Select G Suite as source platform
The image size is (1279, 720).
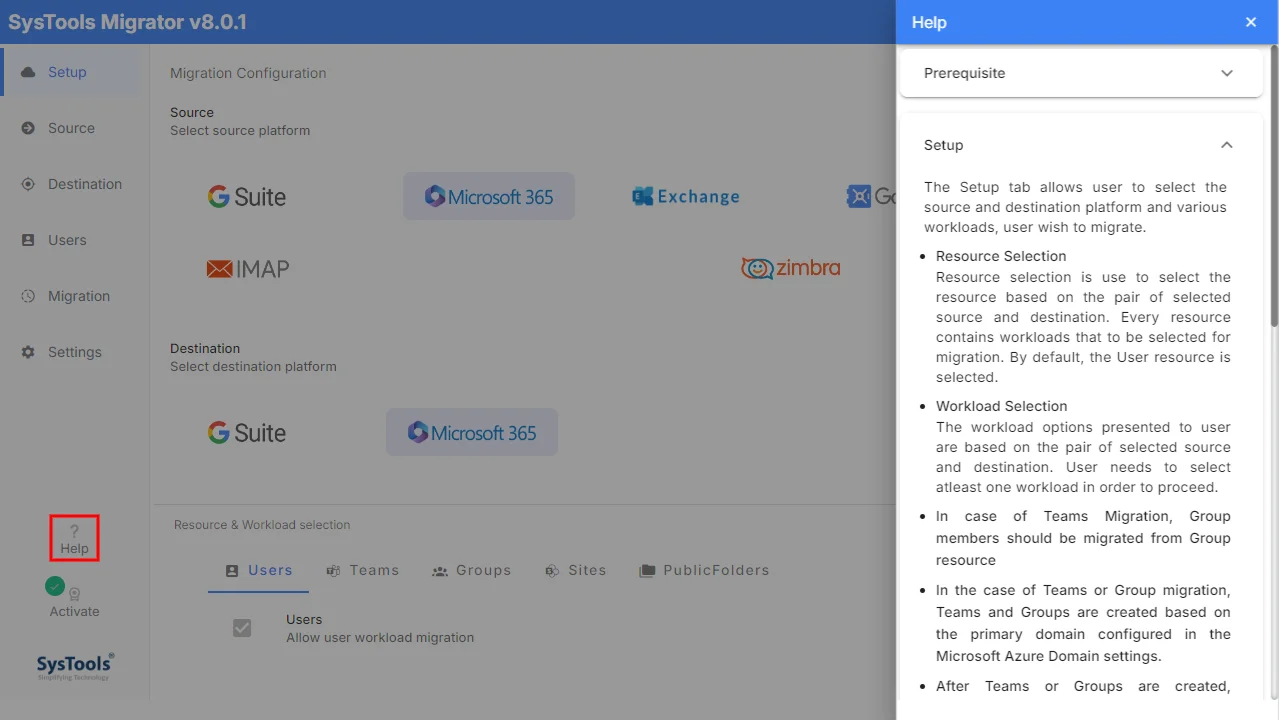(247, 197)
